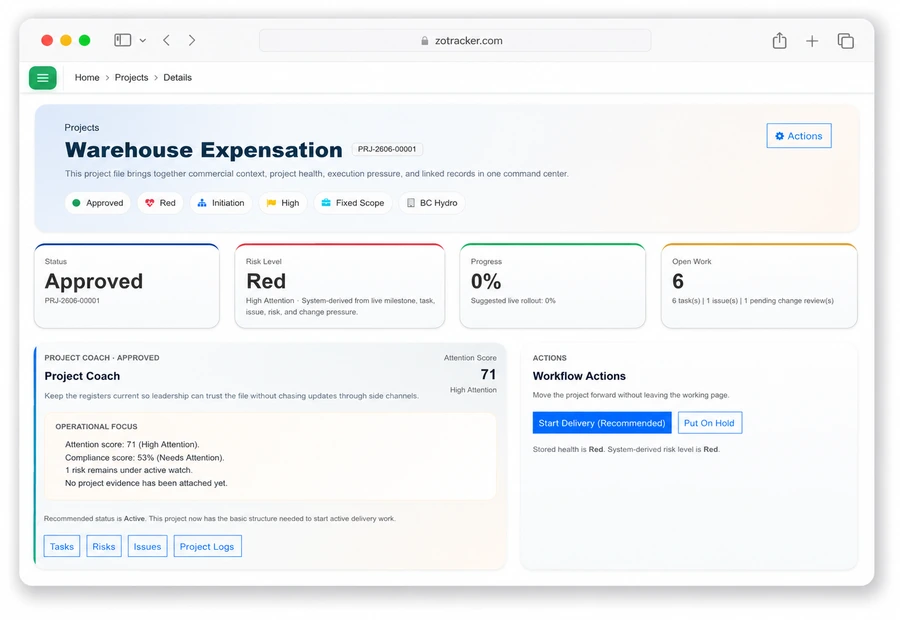Click the Put On Hold button

709,423
